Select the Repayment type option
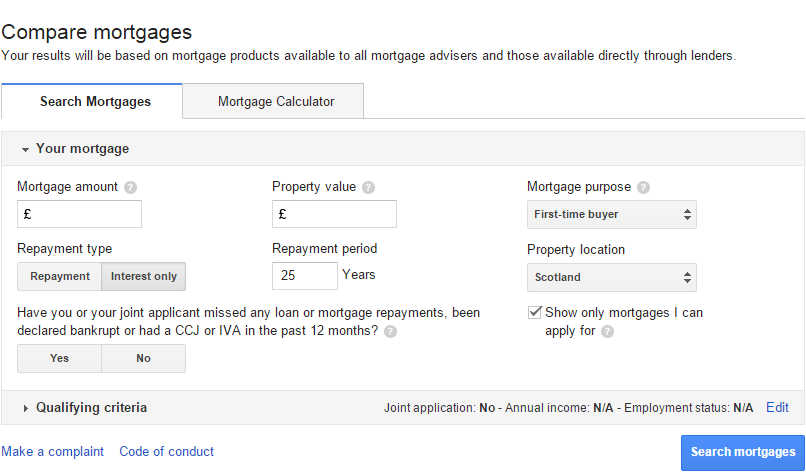The width and height of the screenshot is (806, 473). point(60,277)
